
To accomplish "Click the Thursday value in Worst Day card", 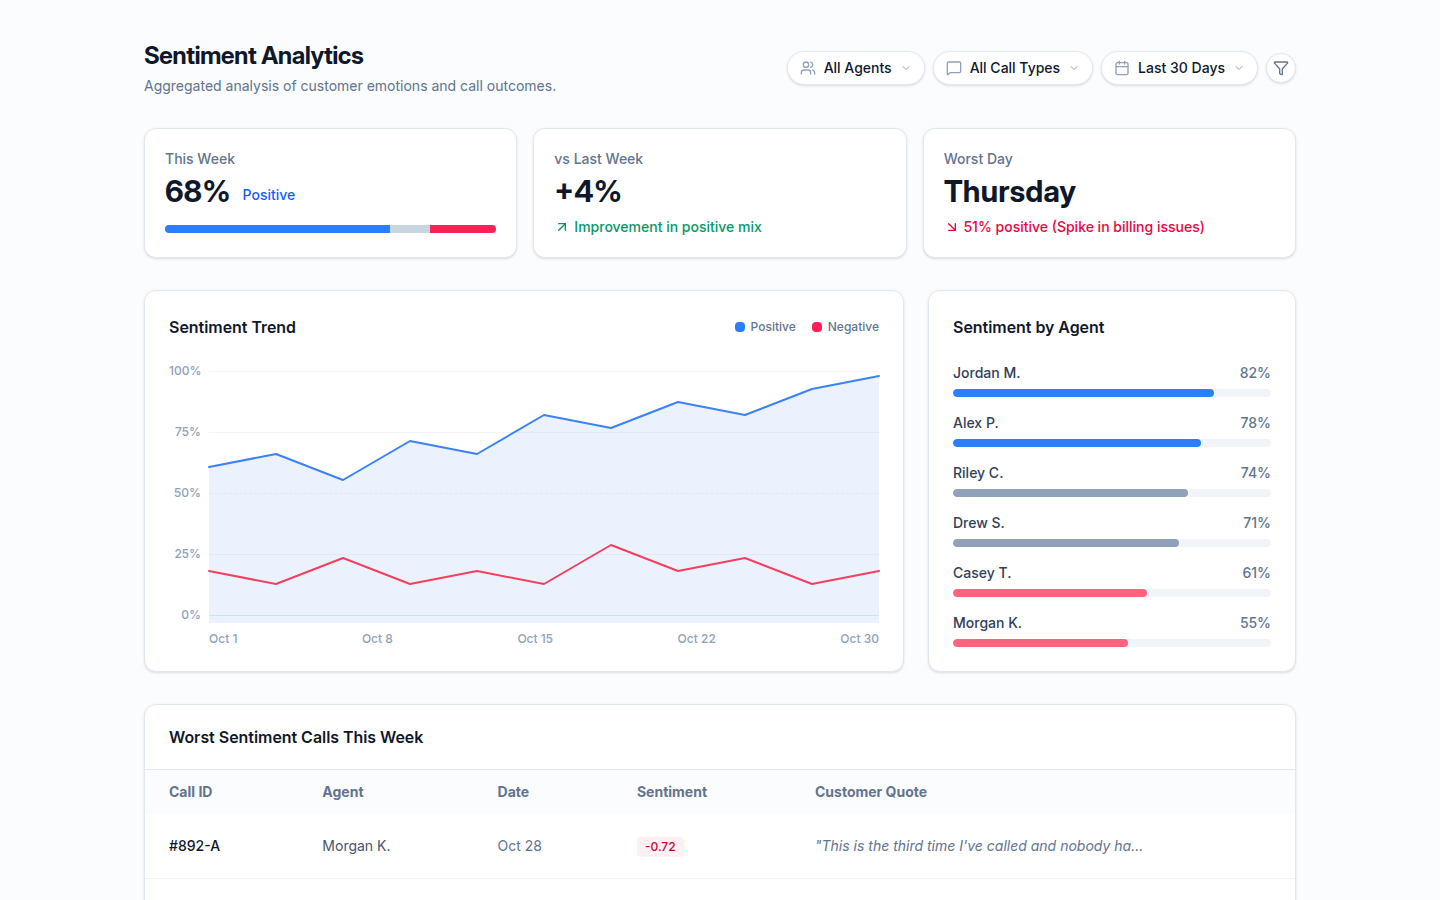I will pyautogui.click(x=1010, y=191).
